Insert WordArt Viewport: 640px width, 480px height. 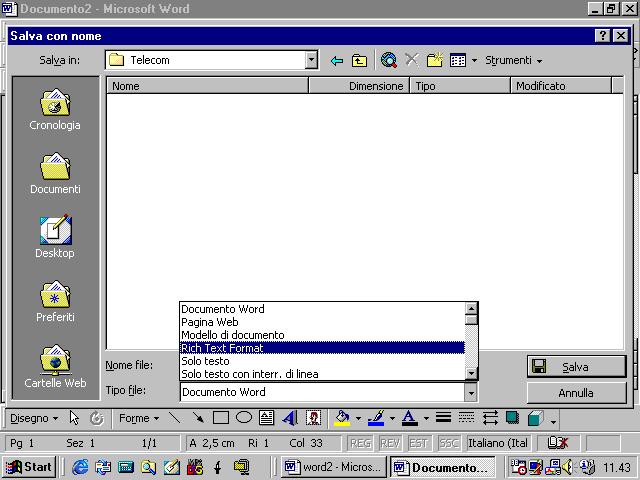tap(290, 418)
